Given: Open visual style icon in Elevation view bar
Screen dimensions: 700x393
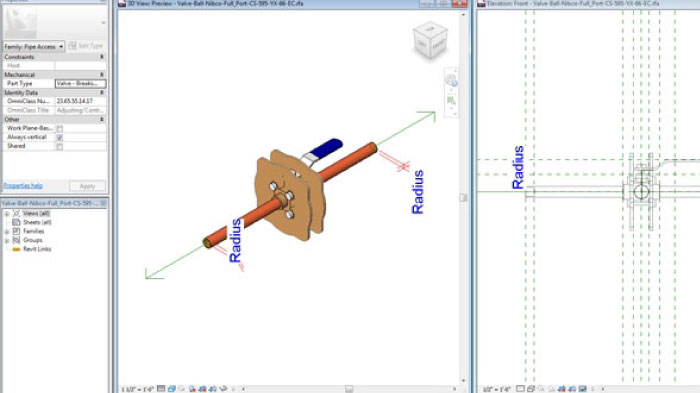Looking at the screenshot, I should pyautogui.click(x=531, y=389).
